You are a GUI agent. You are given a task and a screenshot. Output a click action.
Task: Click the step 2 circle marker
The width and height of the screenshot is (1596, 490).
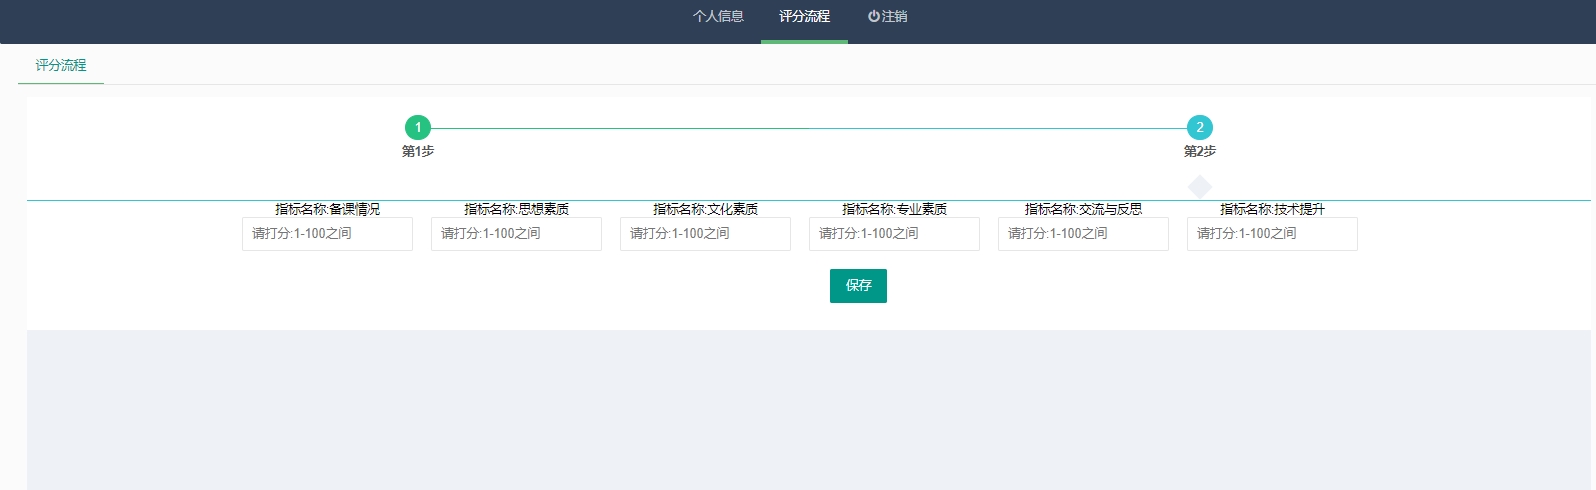coord(1200,128)
